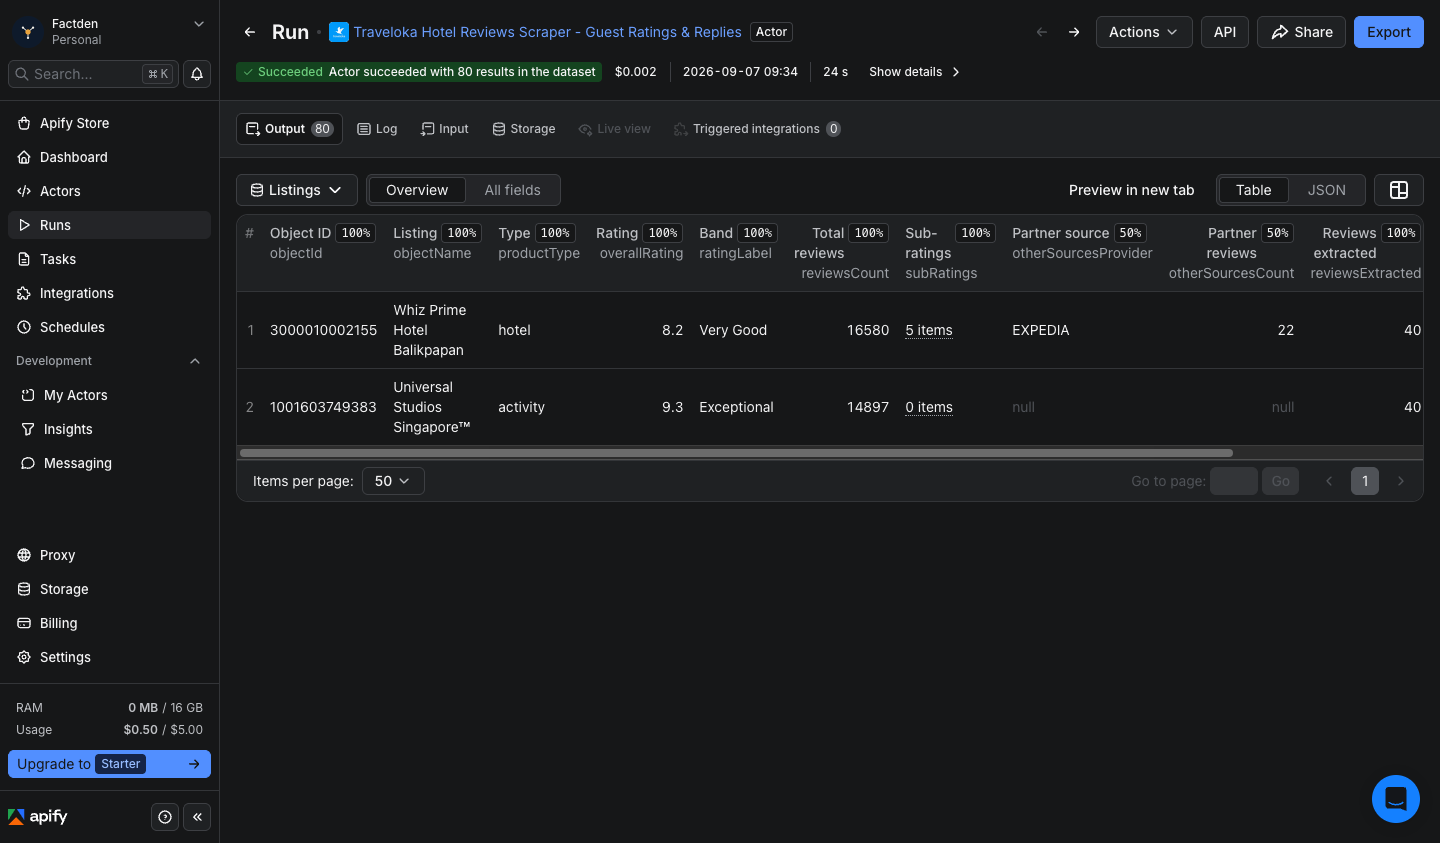Click the notifications bell icon
1440x843 pixels.
pos(197,74)
